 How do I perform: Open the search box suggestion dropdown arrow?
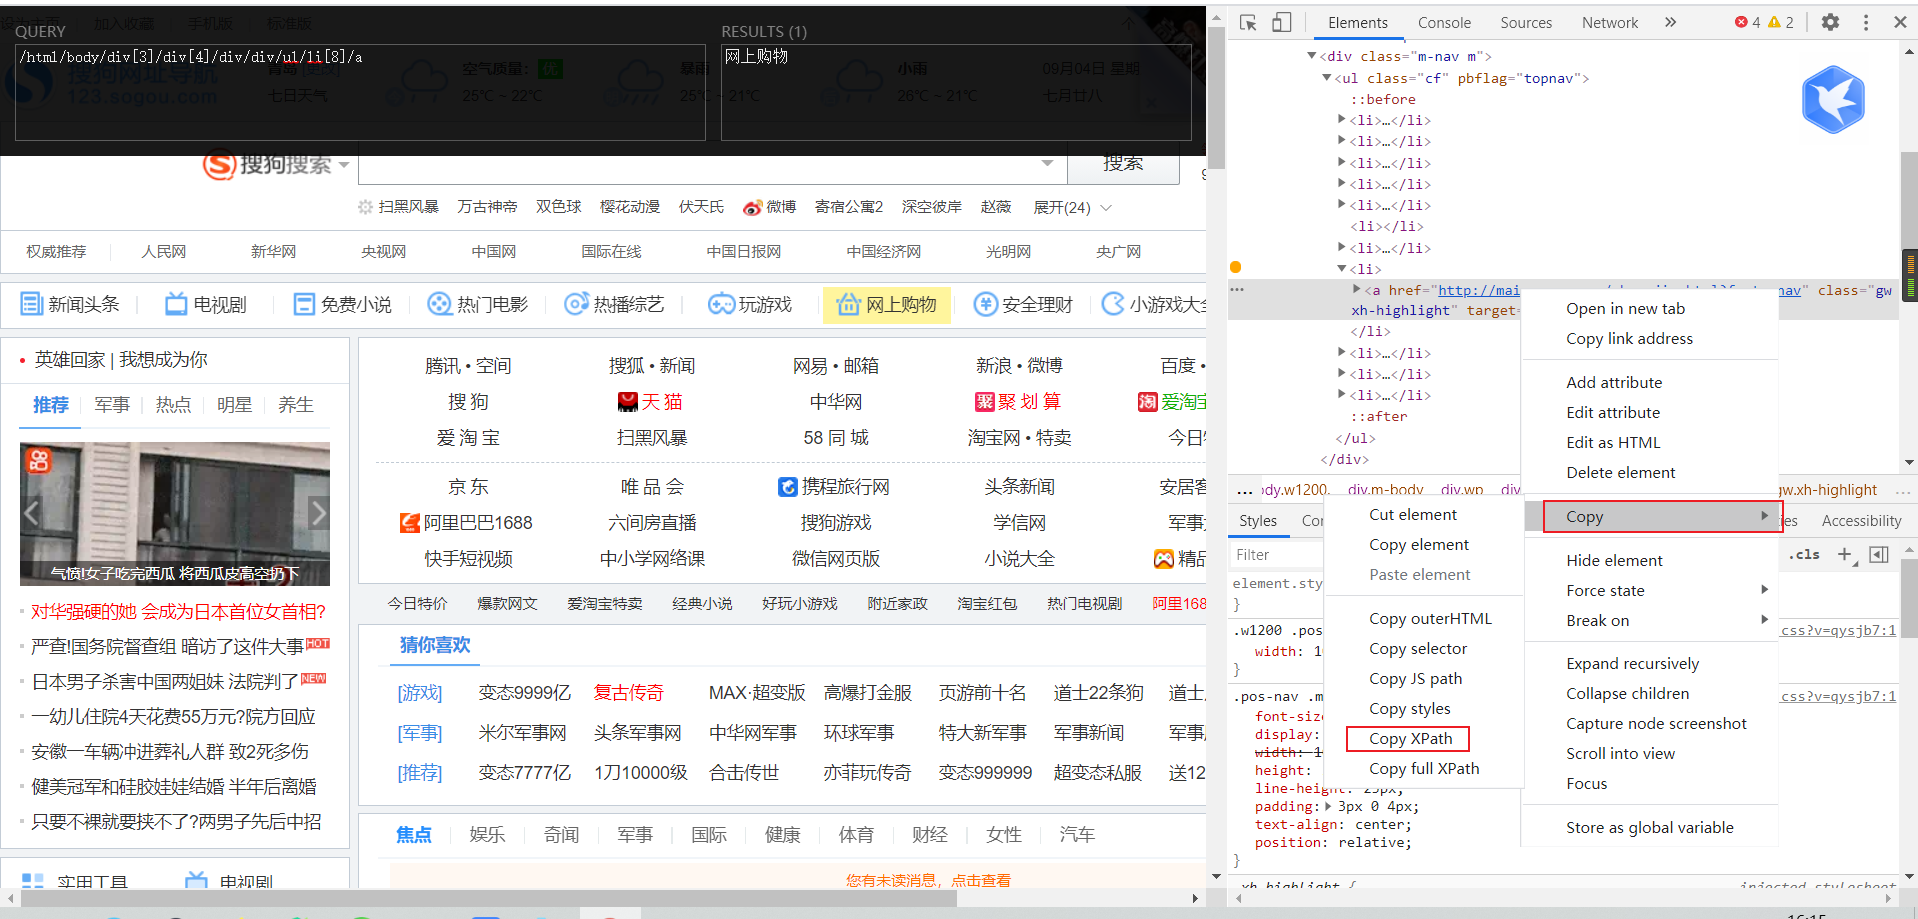(1047, 163)
